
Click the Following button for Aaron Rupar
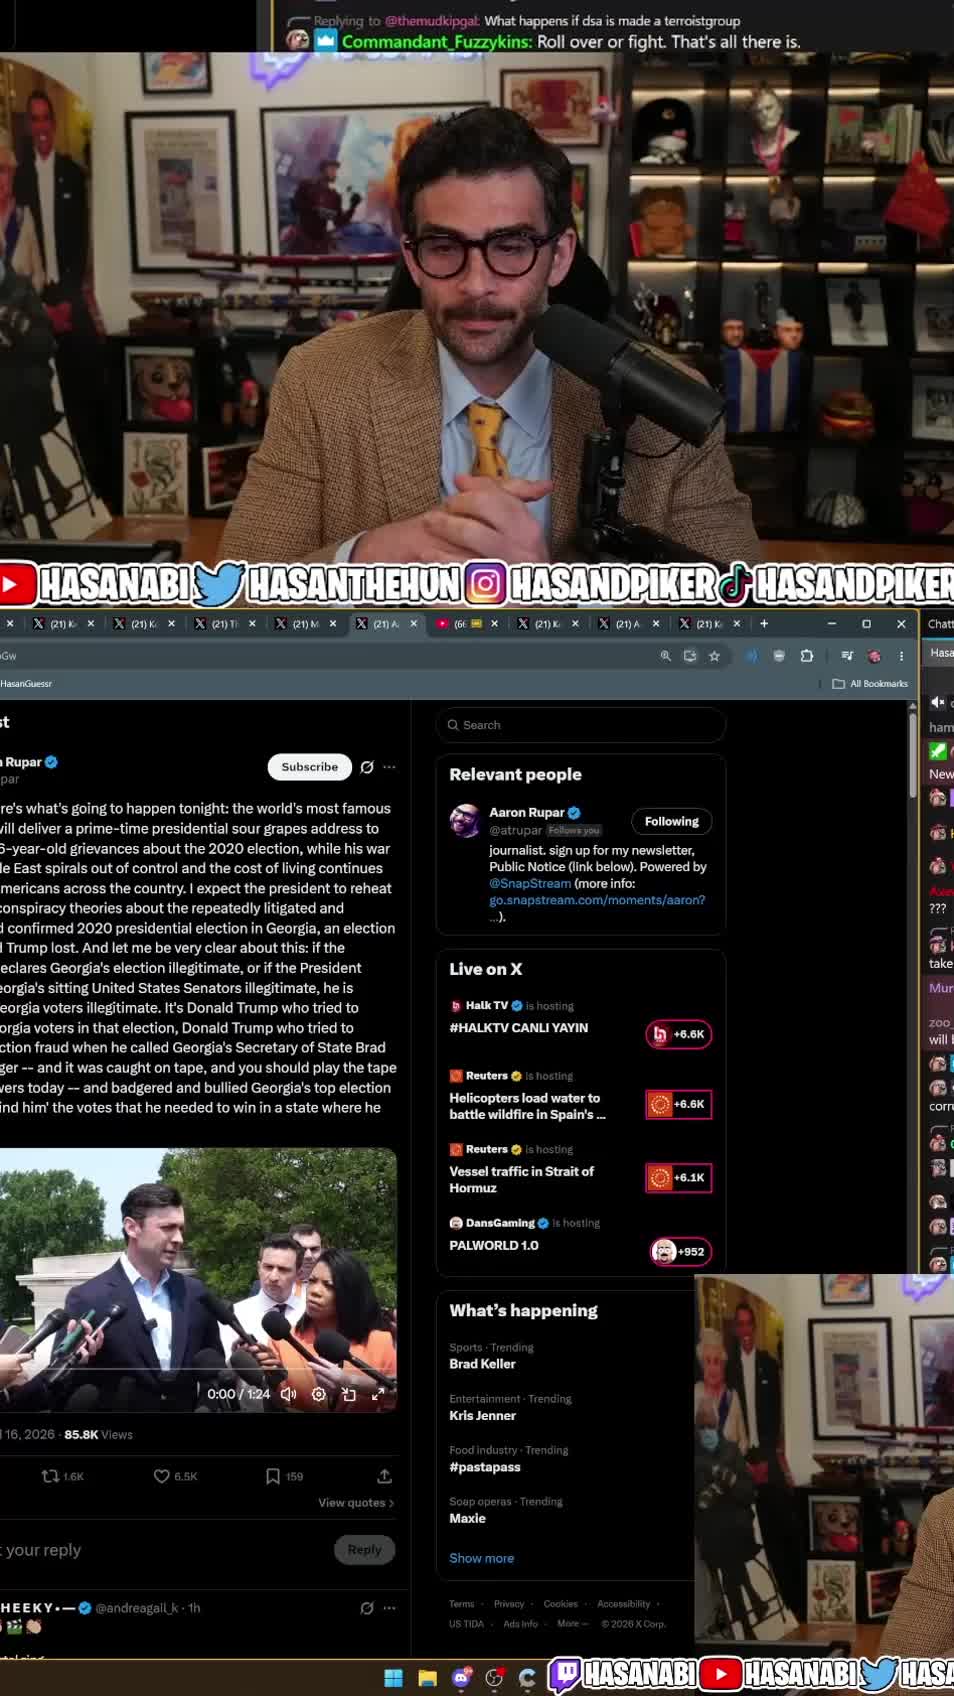[671, 821]
